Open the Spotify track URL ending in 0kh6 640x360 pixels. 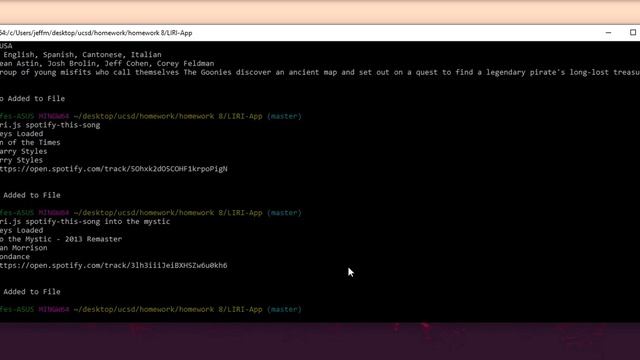[114, 266]
